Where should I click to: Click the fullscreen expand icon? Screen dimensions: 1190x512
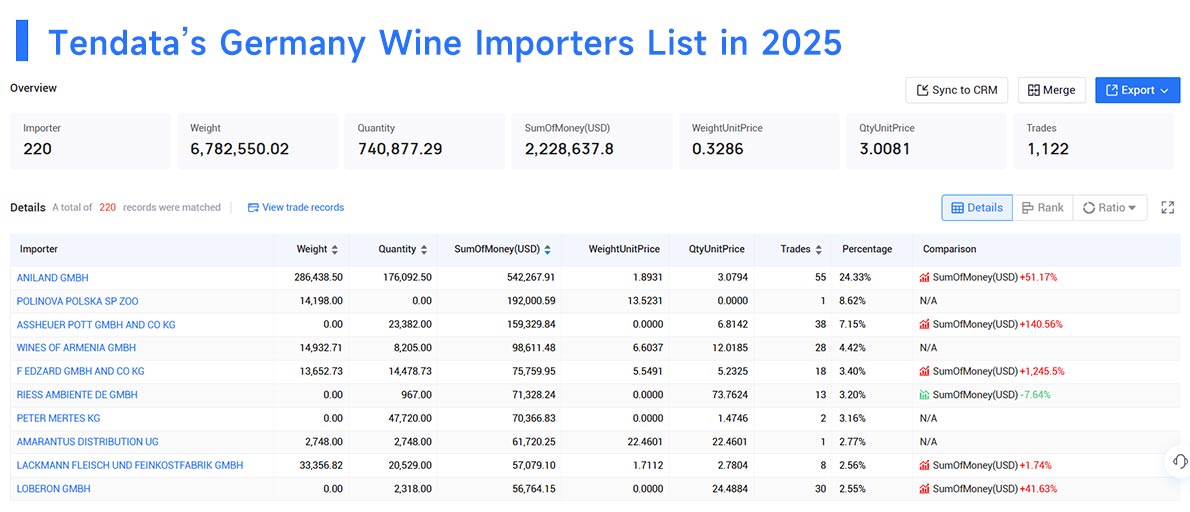coord(1168,207)
